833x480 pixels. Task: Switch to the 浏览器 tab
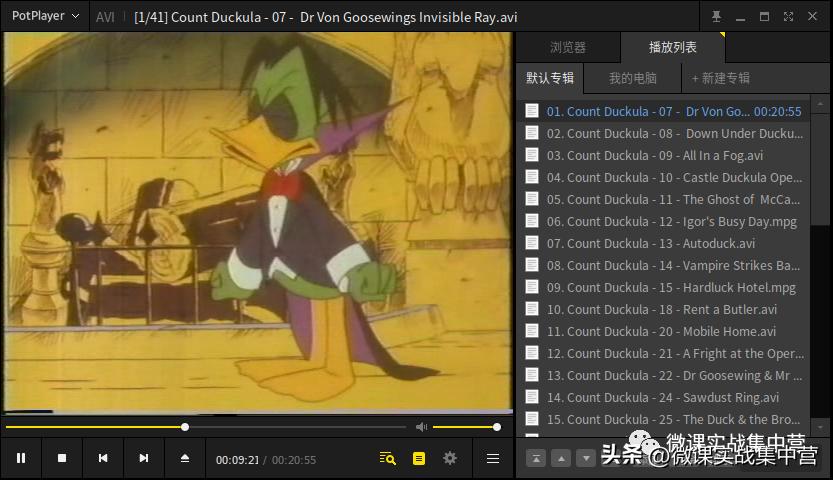pyautogui.click(x=568, y=47)
